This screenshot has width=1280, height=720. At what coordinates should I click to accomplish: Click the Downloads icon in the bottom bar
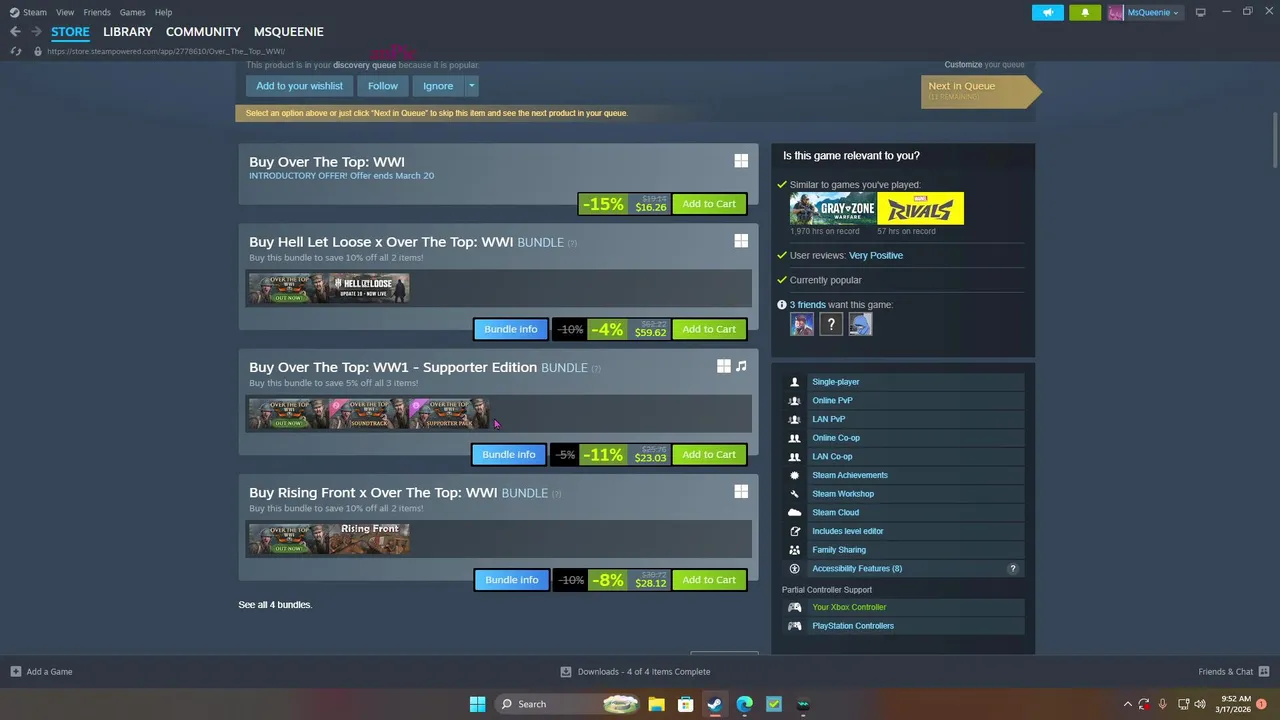565,672
